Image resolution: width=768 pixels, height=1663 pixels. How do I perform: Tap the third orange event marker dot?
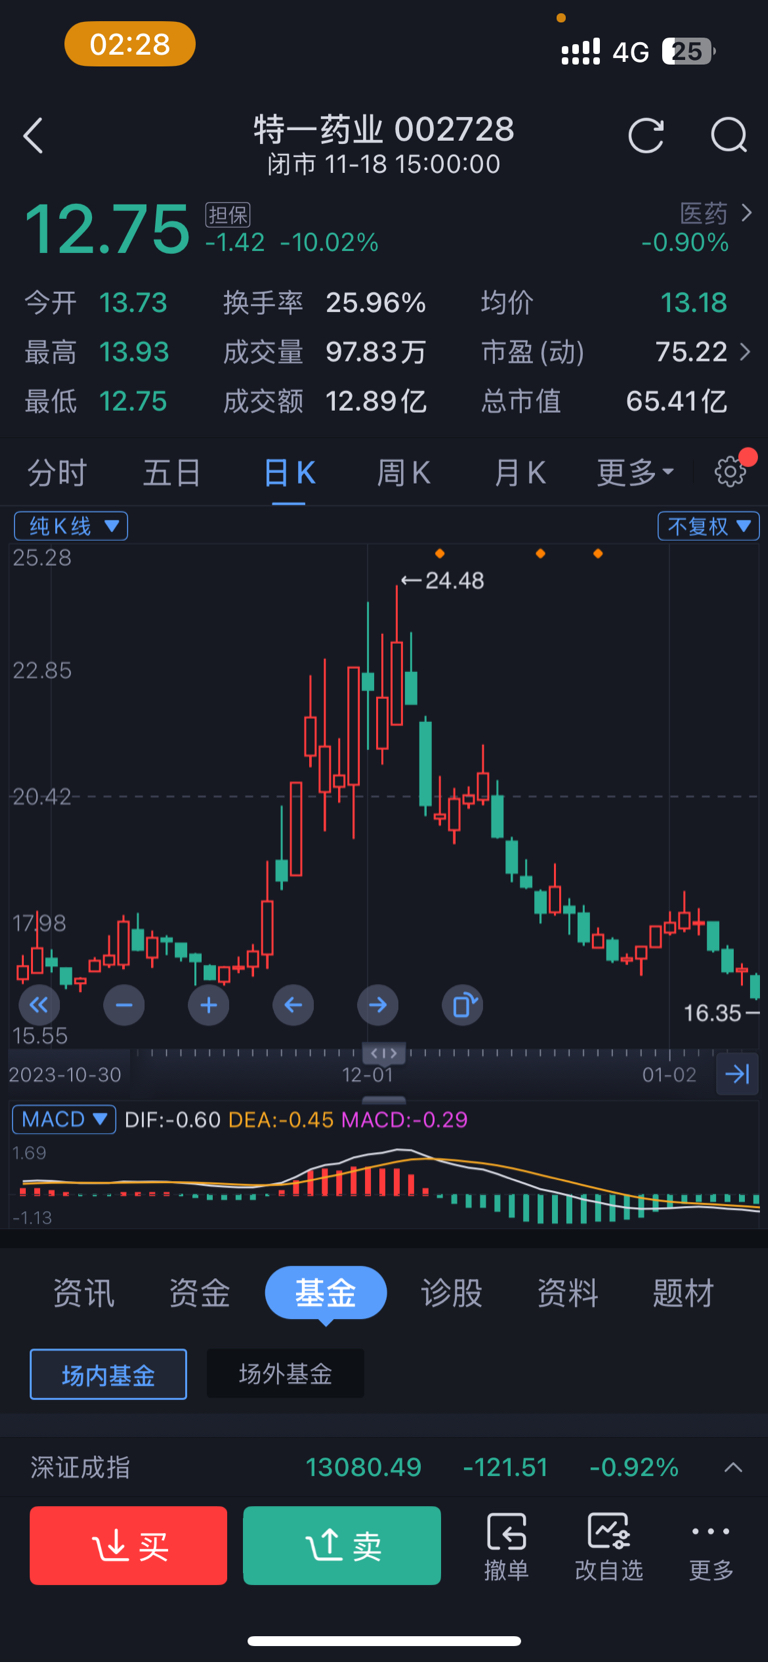598,553
